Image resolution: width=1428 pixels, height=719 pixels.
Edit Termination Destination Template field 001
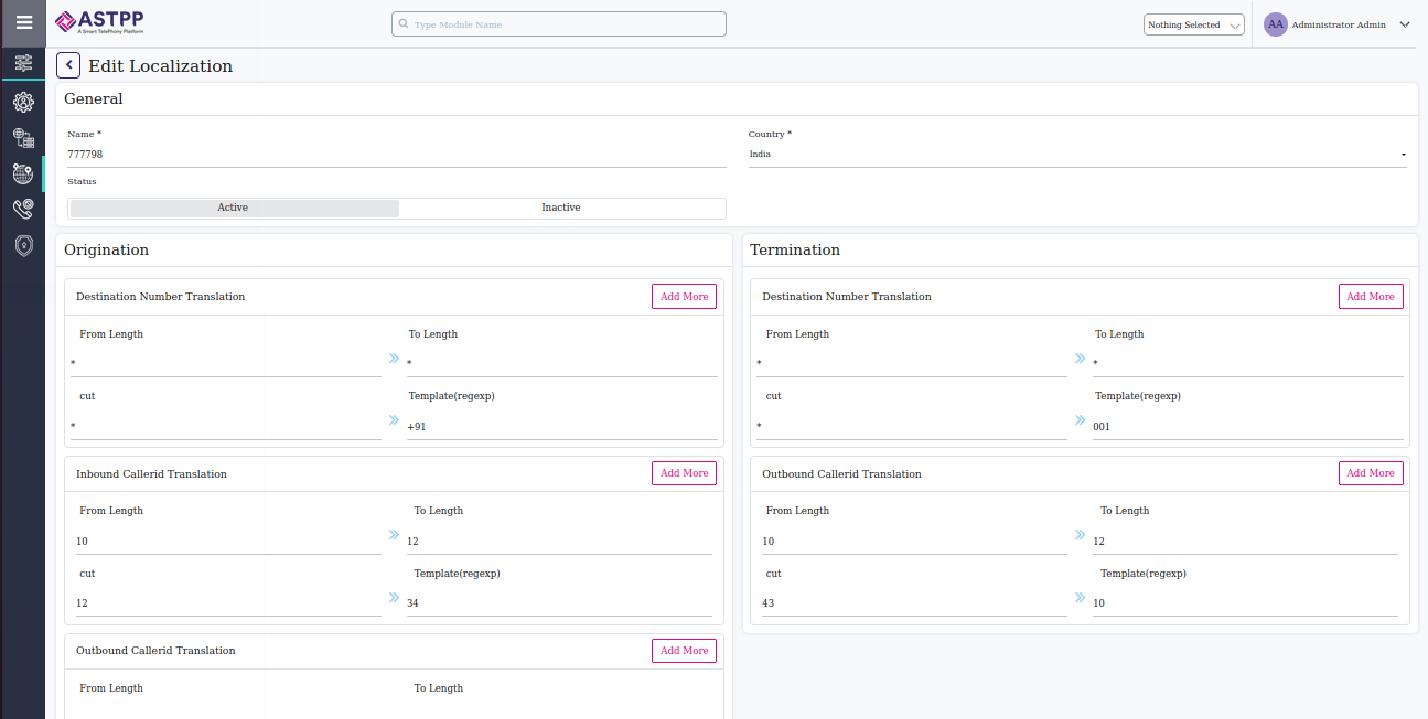1248,426
